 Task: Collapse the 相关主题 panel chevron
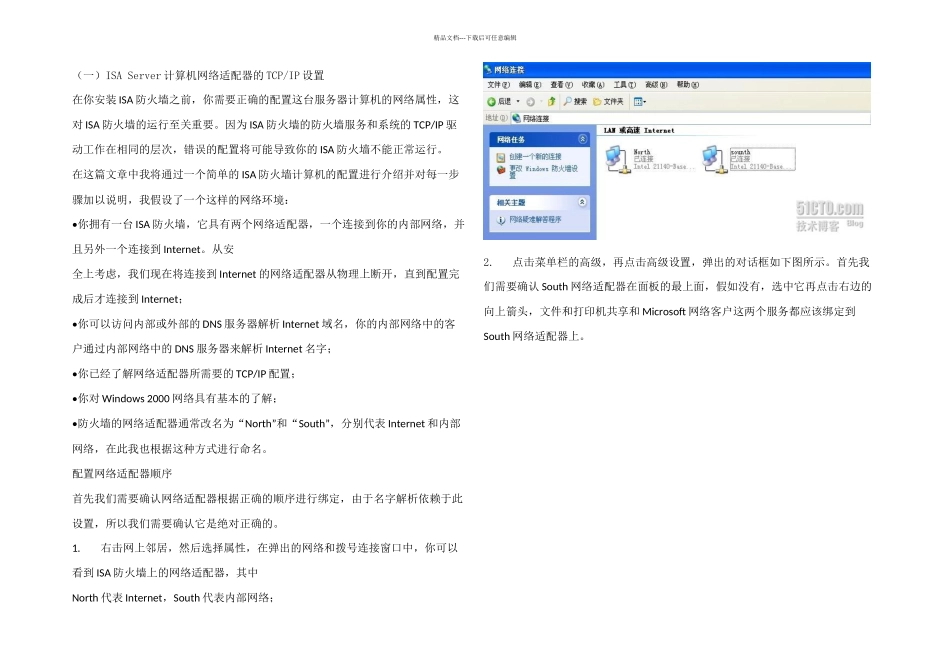(x=582, y=202)
